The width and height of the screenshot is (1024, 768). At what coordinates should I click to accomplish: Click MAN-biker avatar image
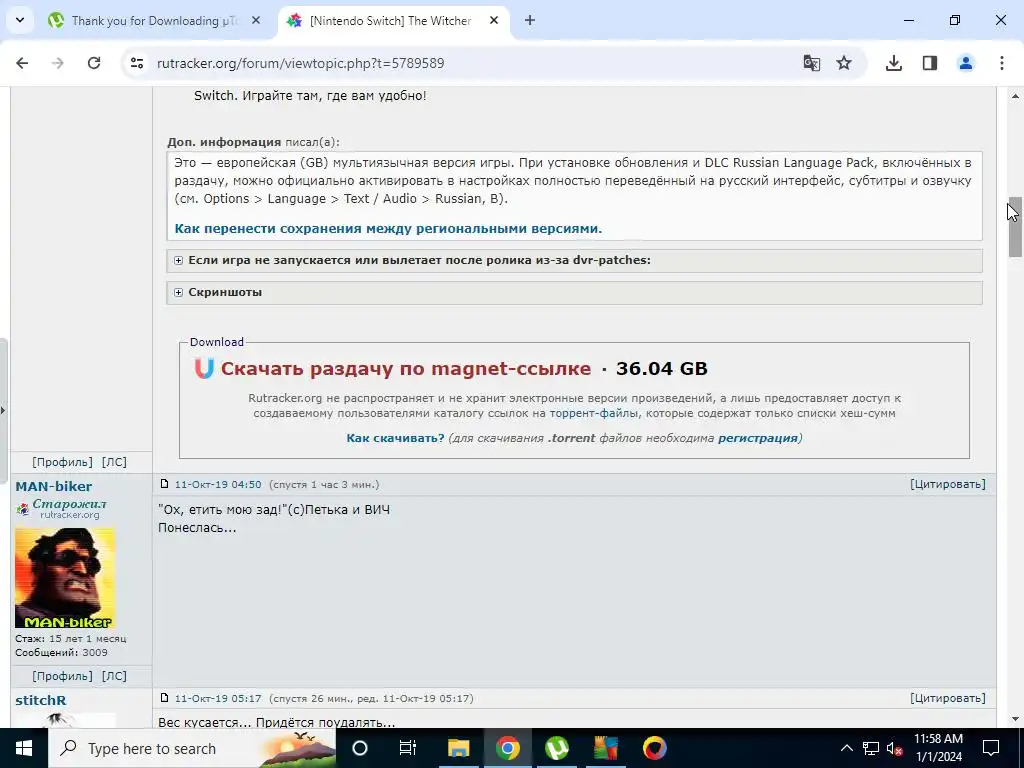pos(65,578)
